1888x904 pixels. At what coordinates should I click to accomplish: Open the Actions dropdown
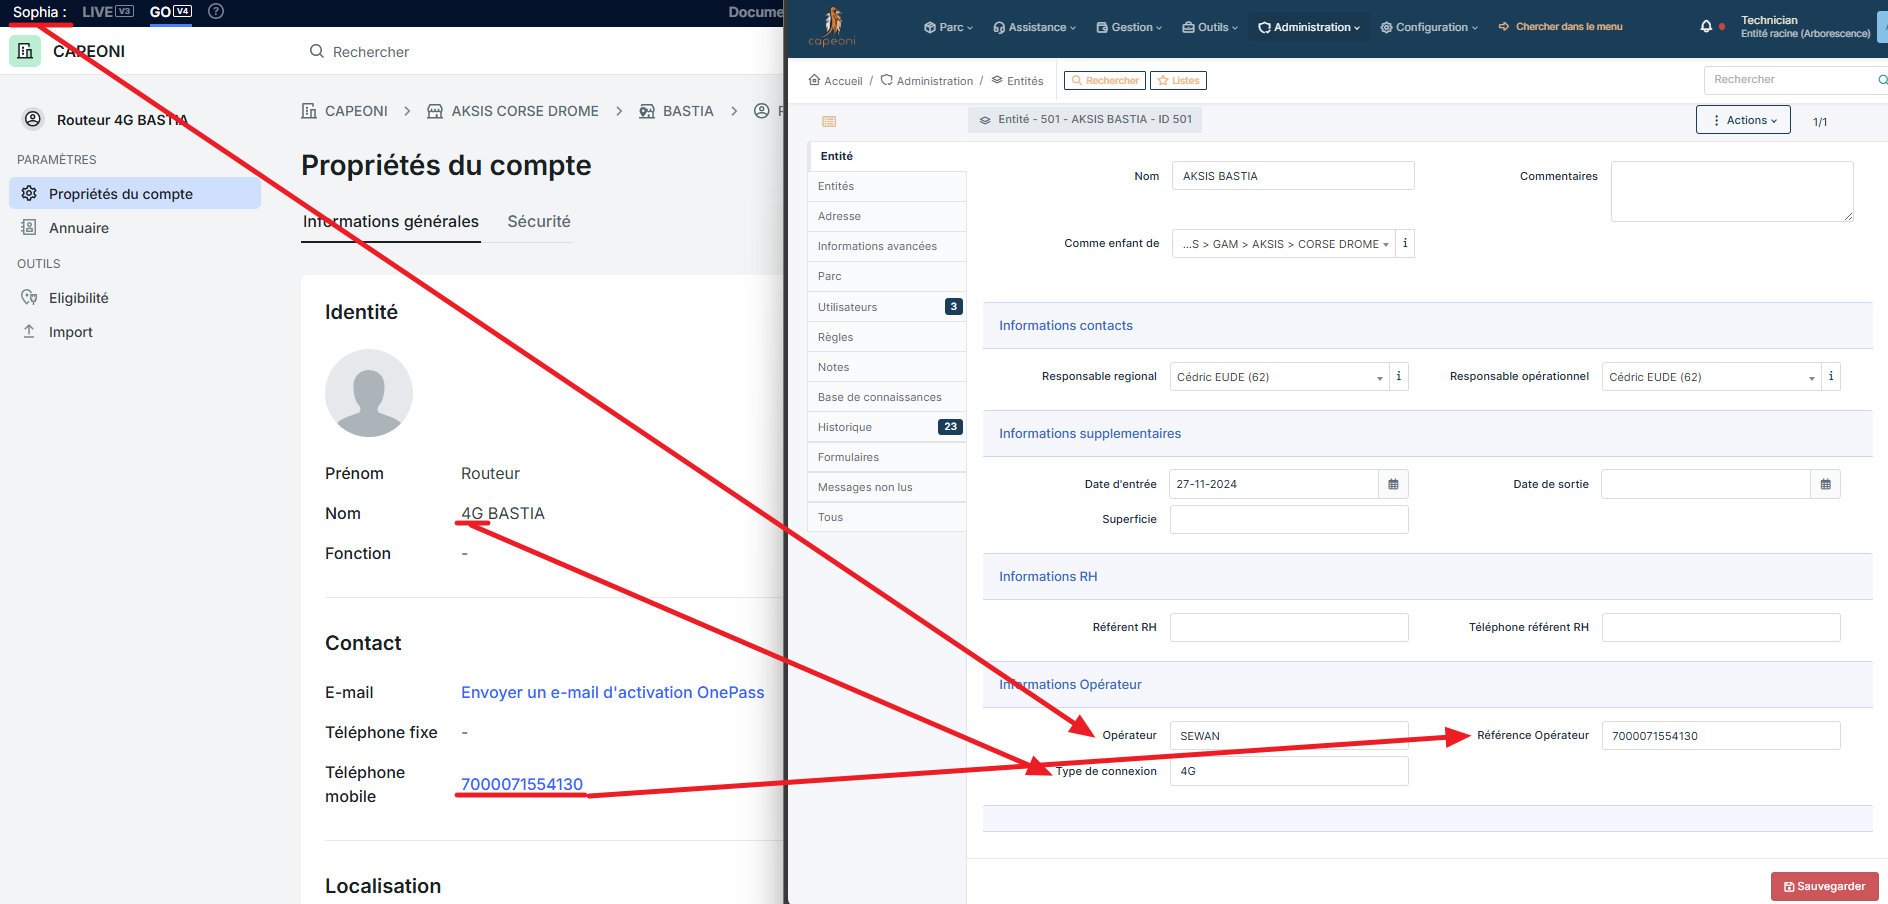click(1744, 120)
